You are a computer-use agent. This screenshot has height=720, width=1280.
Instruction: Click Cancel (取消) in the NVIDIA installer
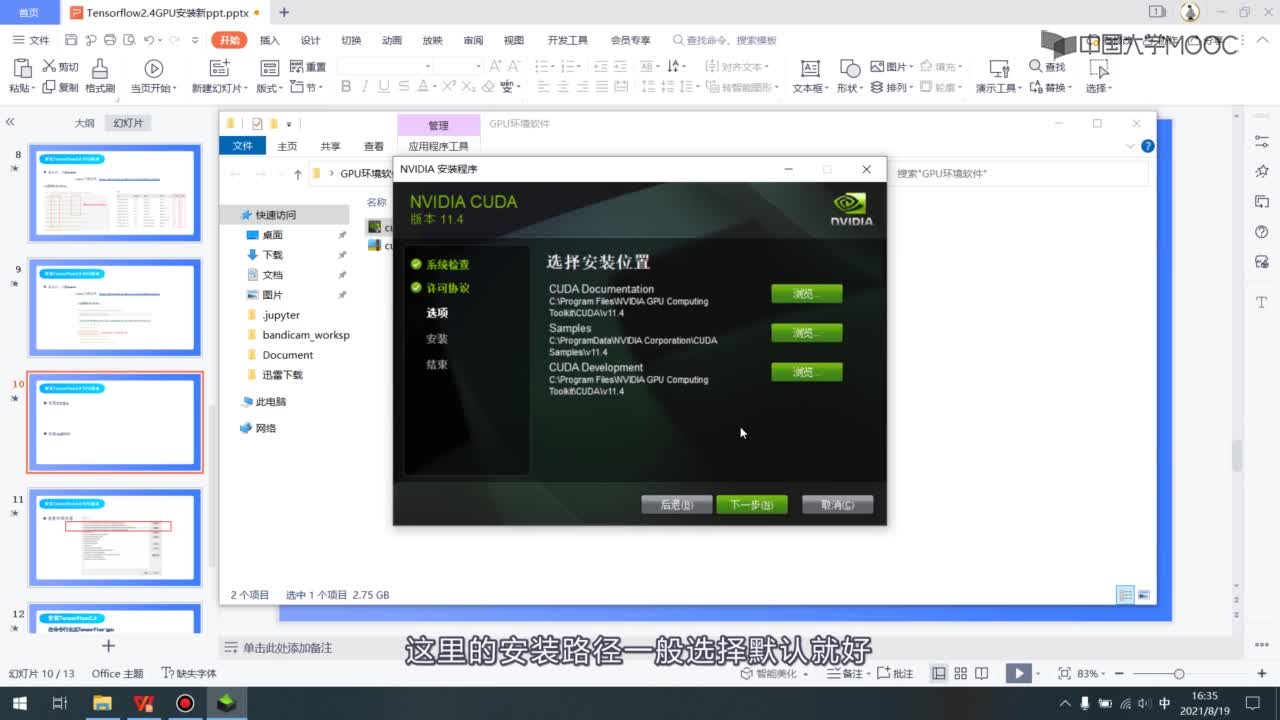click(837, 505)
